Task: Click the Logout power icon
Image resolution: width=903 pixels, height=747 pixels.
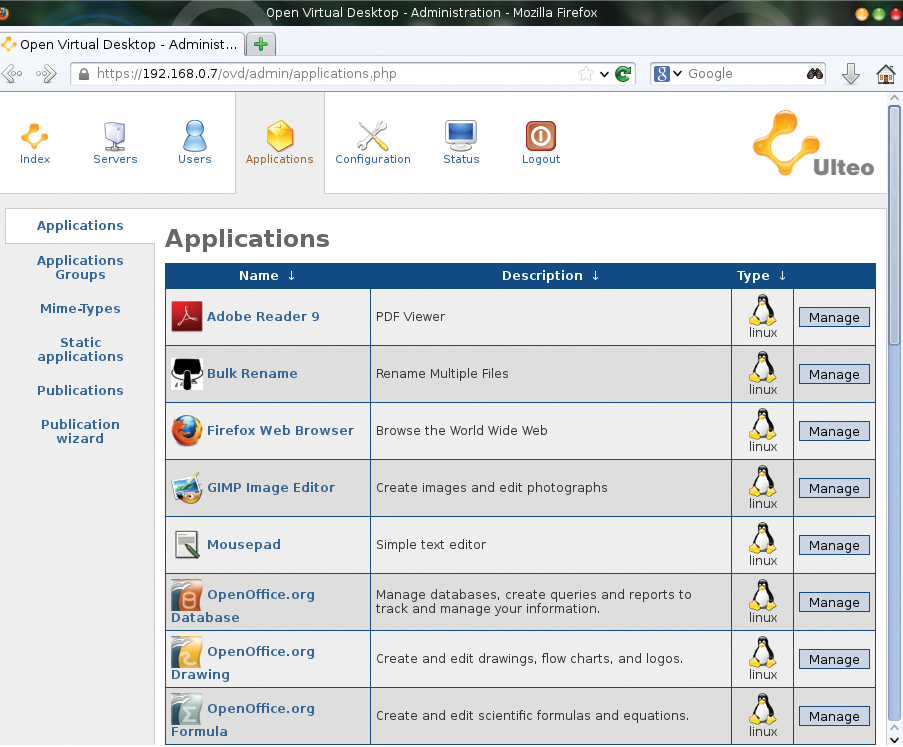Action: point(540,136)
